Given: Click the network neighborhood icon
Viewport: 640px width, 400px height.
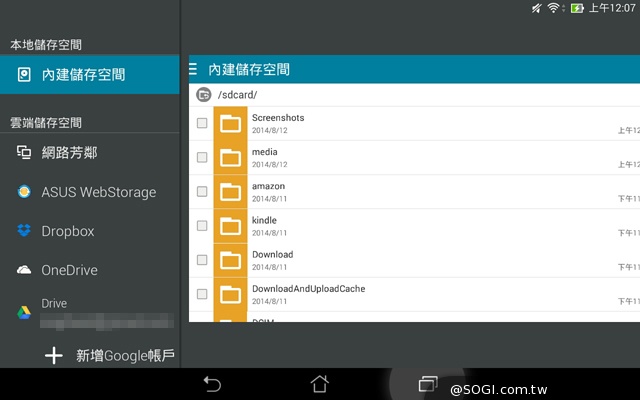Looking at the screenshot, I should tap(24, 152).
